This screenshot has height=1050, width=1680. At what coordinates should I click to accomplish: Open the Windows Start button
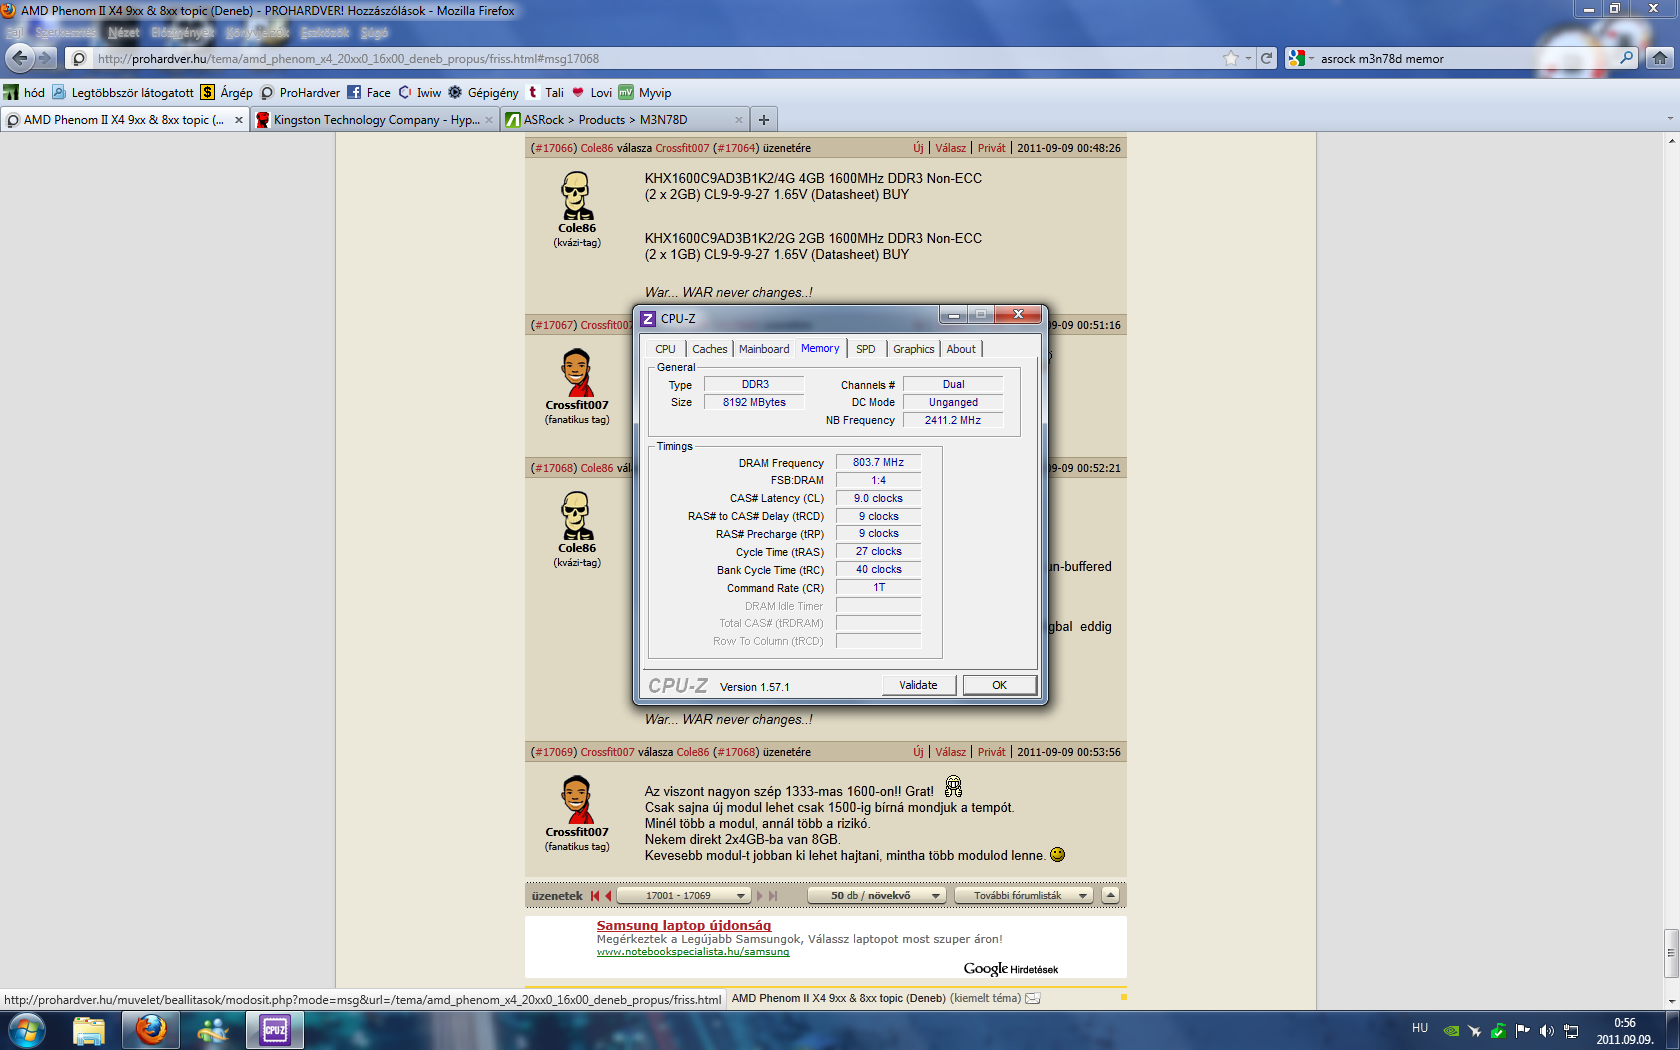27,1030
